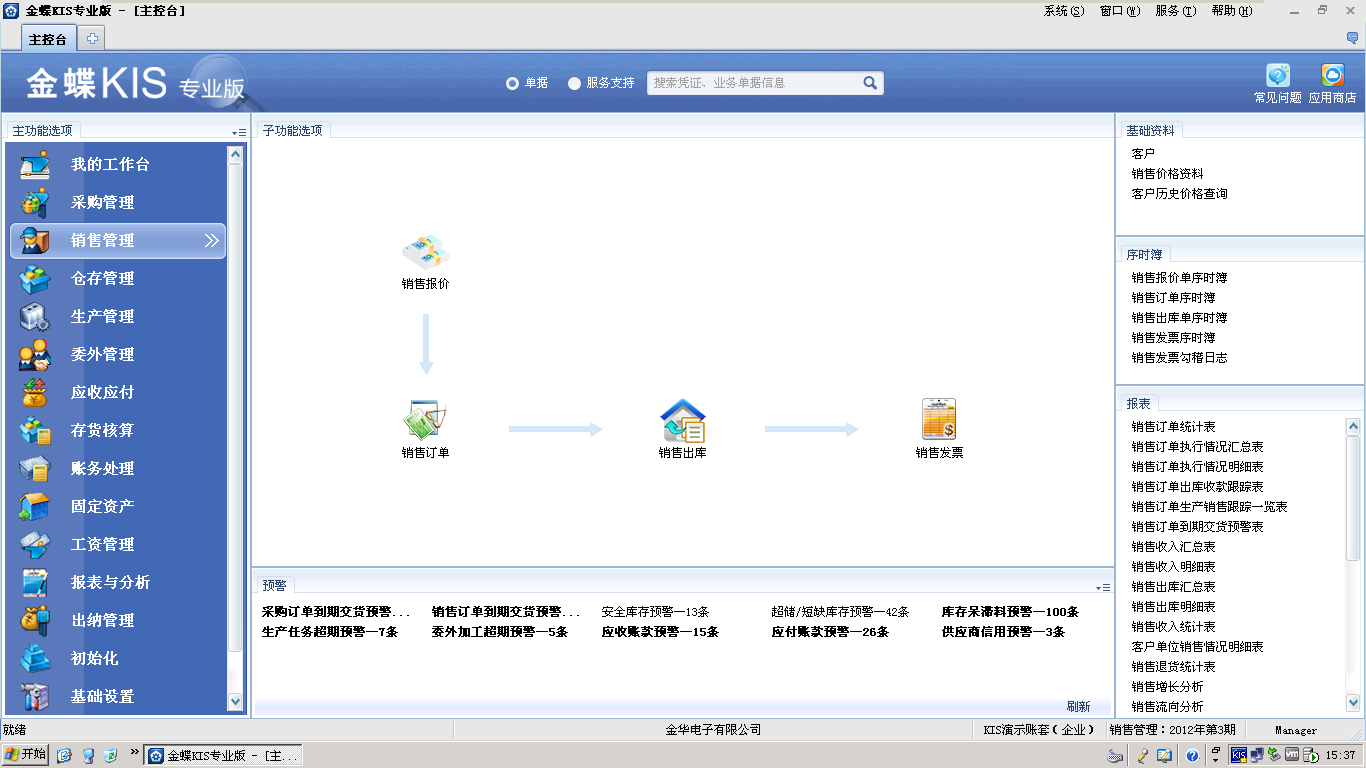Open 销售出库明细表 report
The height and width of the screenshot is (768, 1366).
1173,607
